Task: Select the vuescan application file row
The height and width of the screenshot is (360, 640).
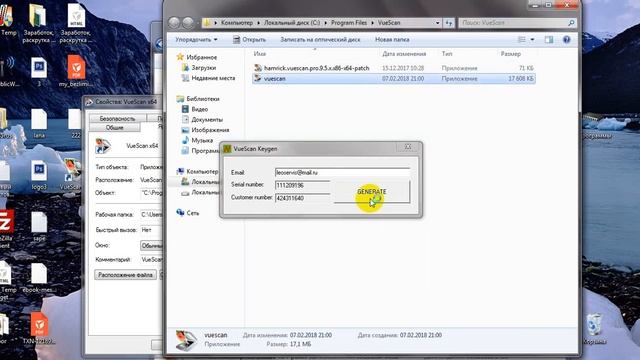Action: 394,78
